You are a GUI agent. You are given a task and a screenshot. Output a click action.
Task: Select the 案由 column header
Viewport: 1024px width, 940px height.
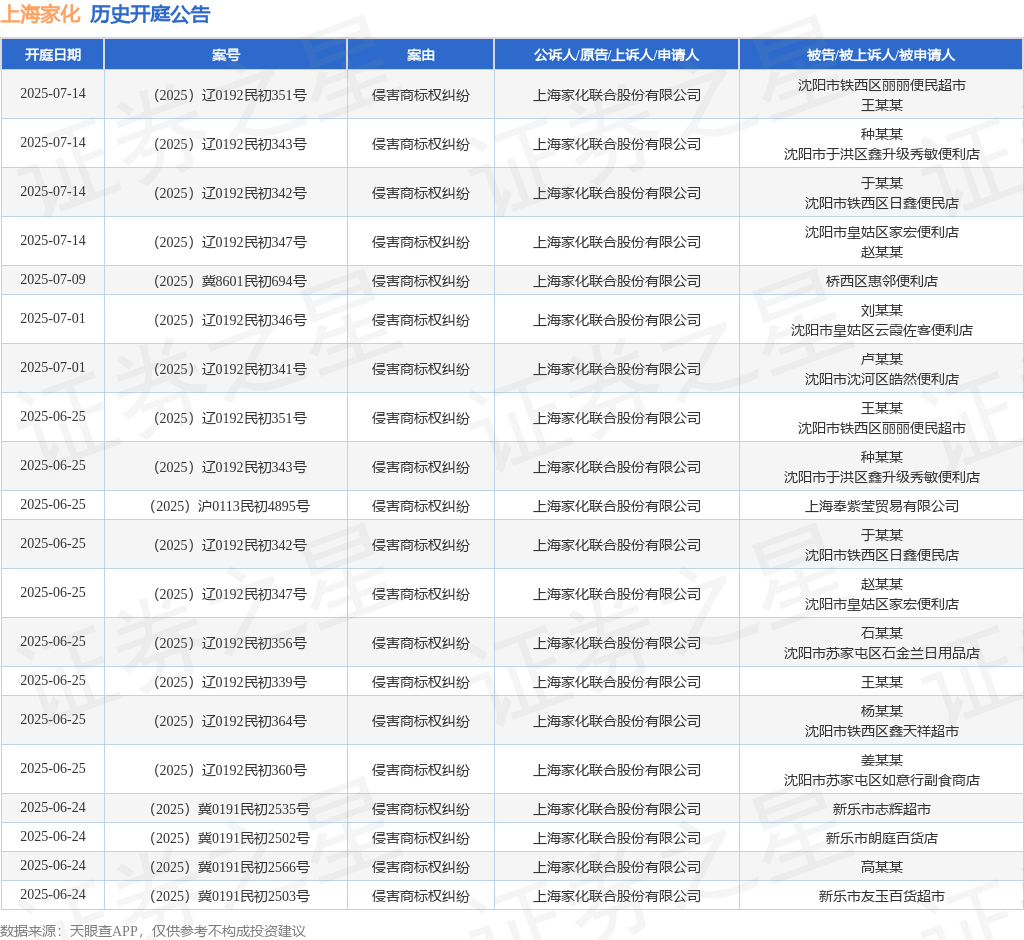click(x=421, y=55)
